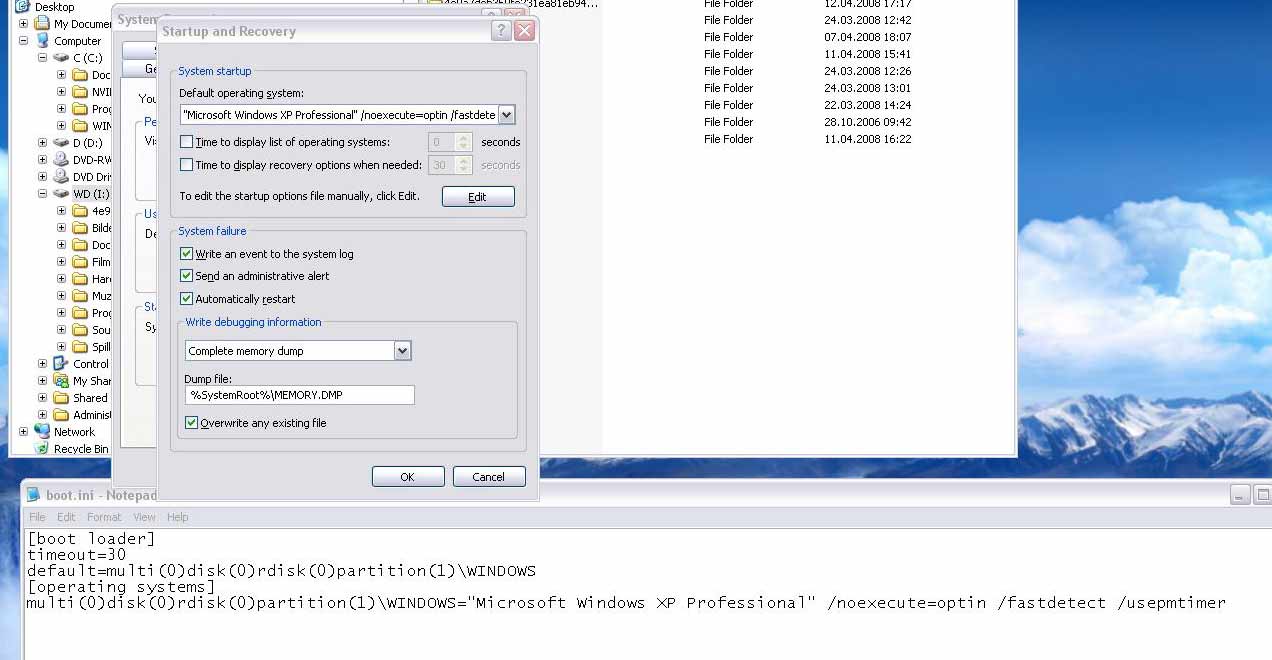Screen dimensions: 1272x660
Task: Click the Notepad icon in boot.ini title bar
Action: click(x=33, y=495)
